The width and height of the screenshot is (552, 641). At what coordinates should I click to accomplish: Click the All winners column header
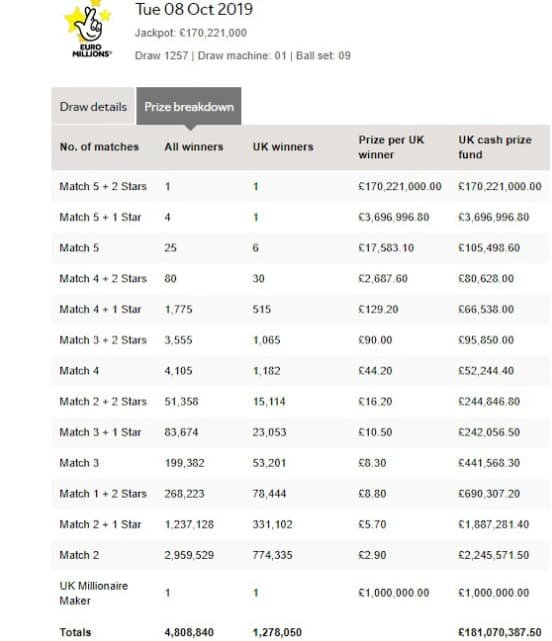[194, 147]
